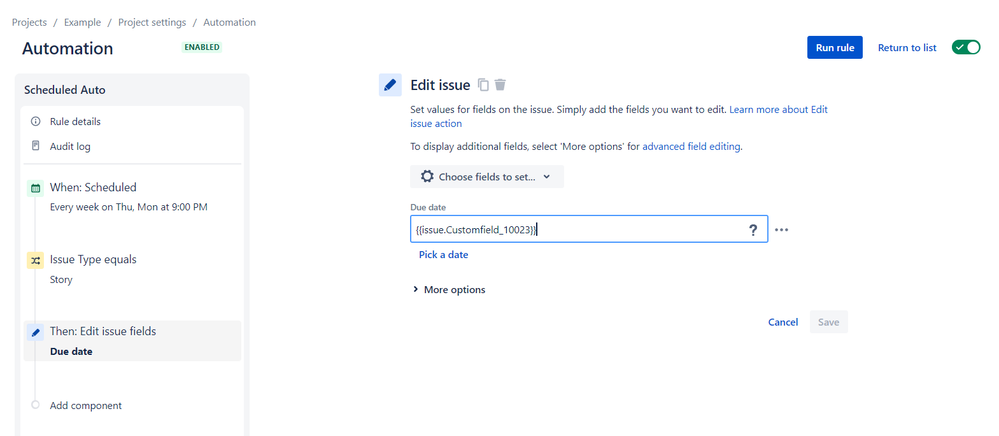Click the gear icon in Choose fields
This screenshot has height=436, width=999.
[x=427, y=177]
